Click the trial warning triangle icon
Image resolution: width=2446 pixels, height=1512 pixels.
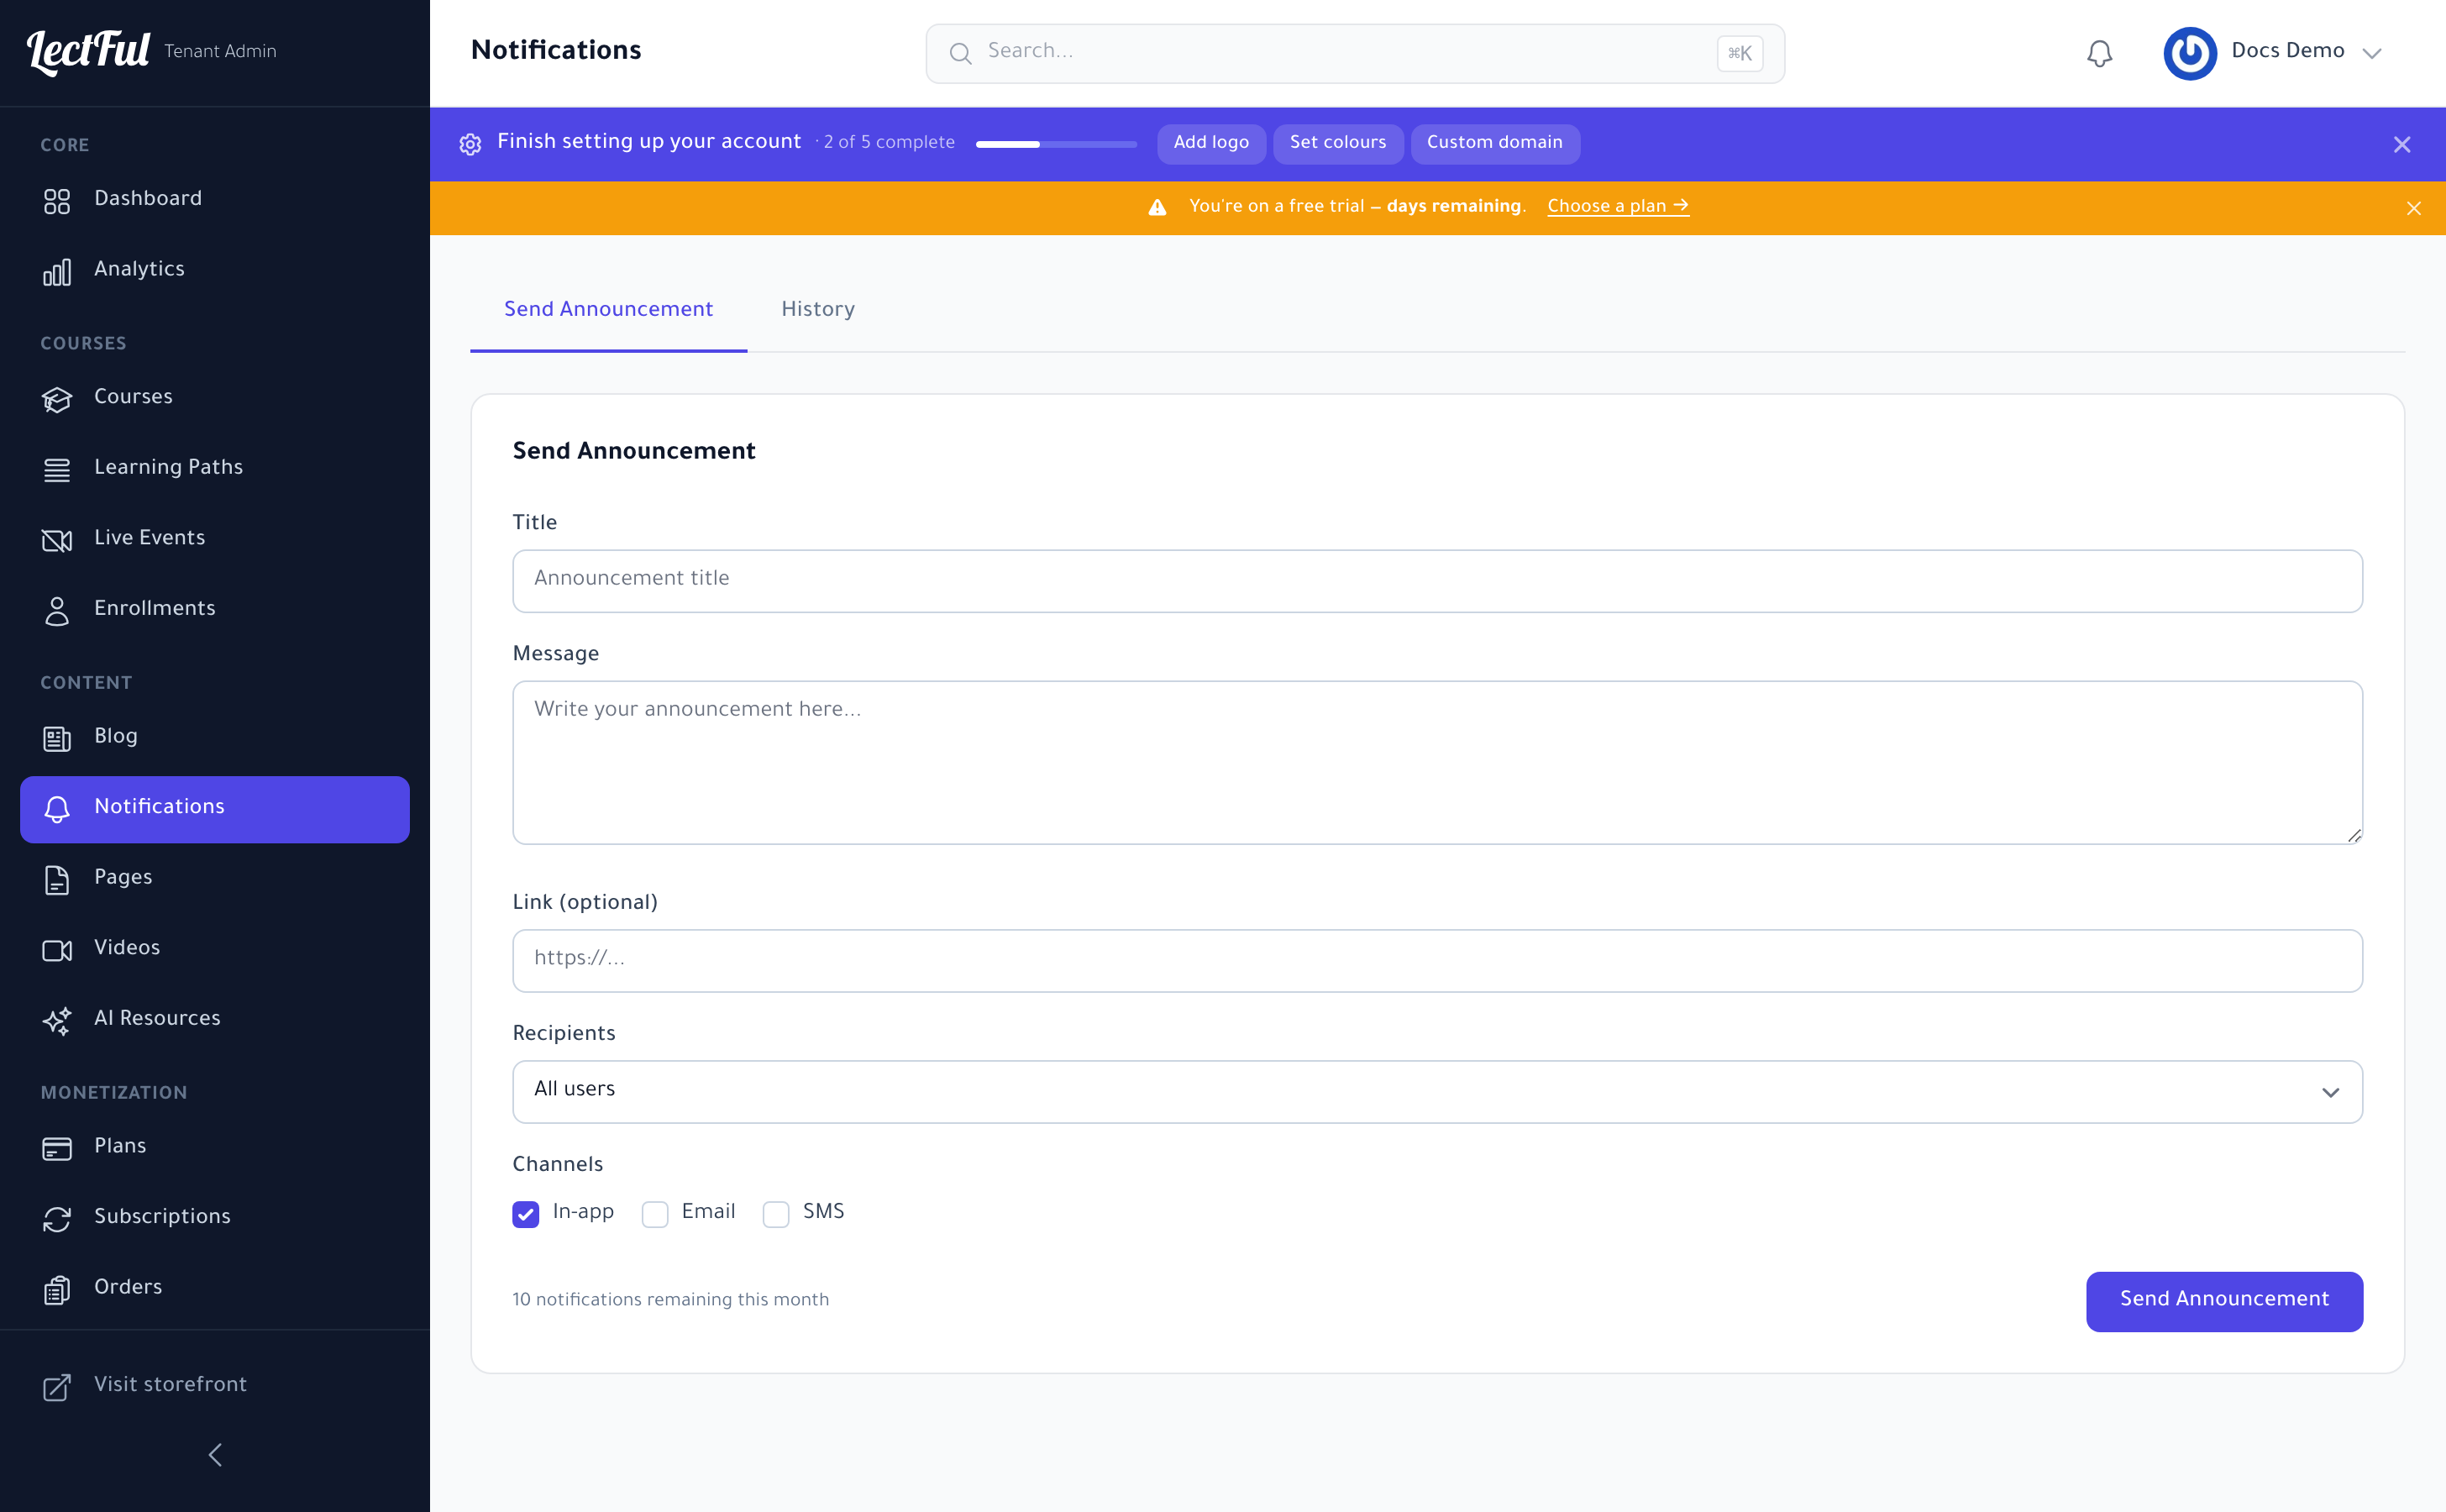[x=1157, y=207]
